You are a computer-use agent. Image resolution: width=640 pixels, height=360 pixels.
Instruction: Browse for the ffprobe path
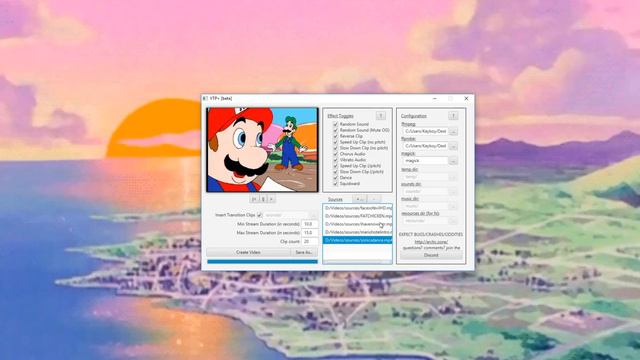[453, 146]
